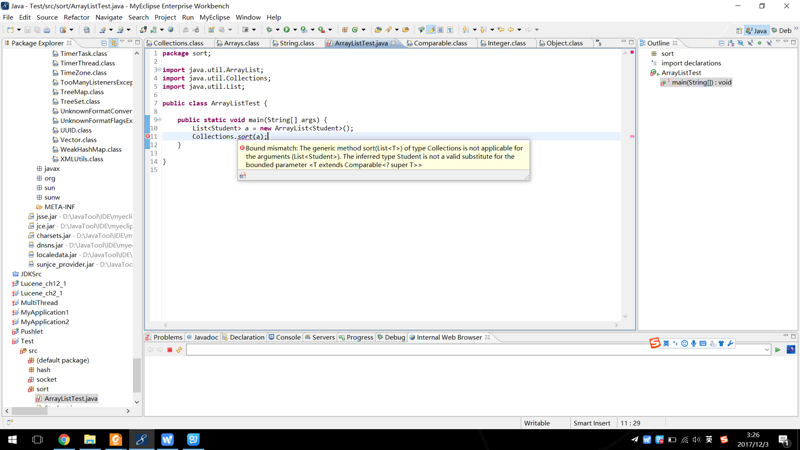Click the icon at the error tooltip bottom
Viewport: 800px width, 450px height.
point(243,176)
